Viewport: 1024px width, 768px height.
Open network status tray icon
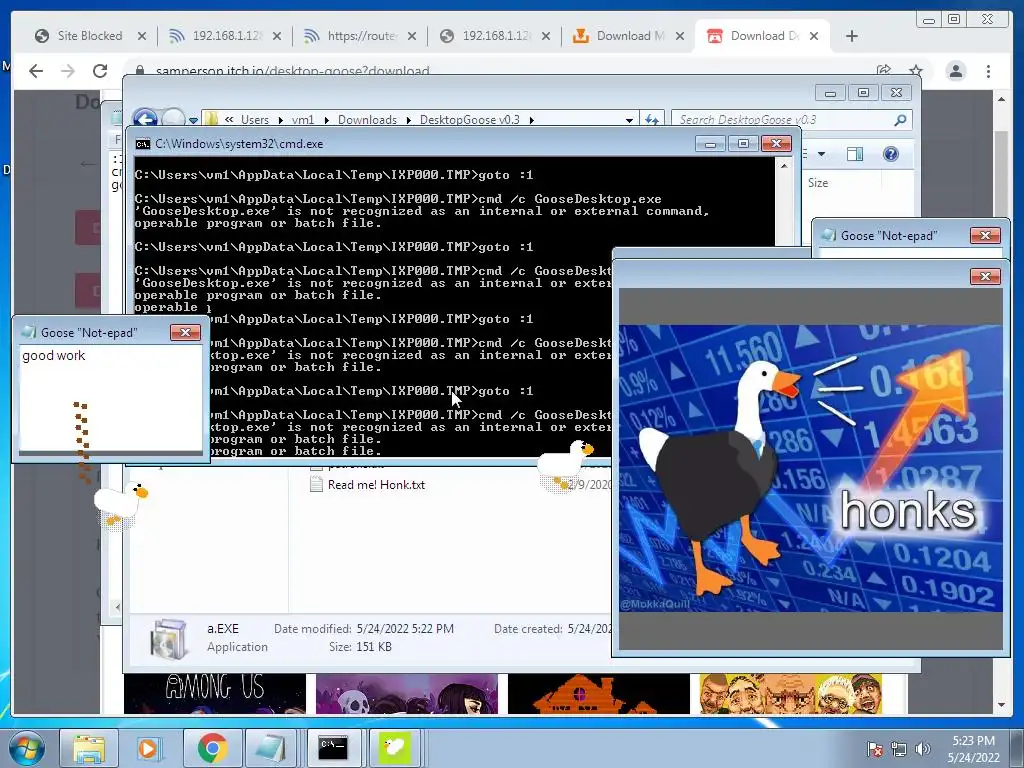click(x=899, y=749)
